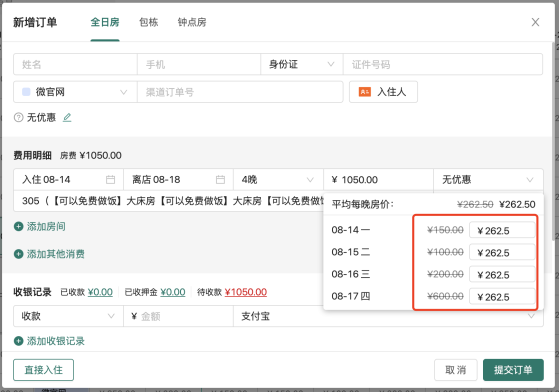The height and width of the screenshot is (392, 559).
Task: Click the question mark icon beside 无优惠
Action: [19, 118]
